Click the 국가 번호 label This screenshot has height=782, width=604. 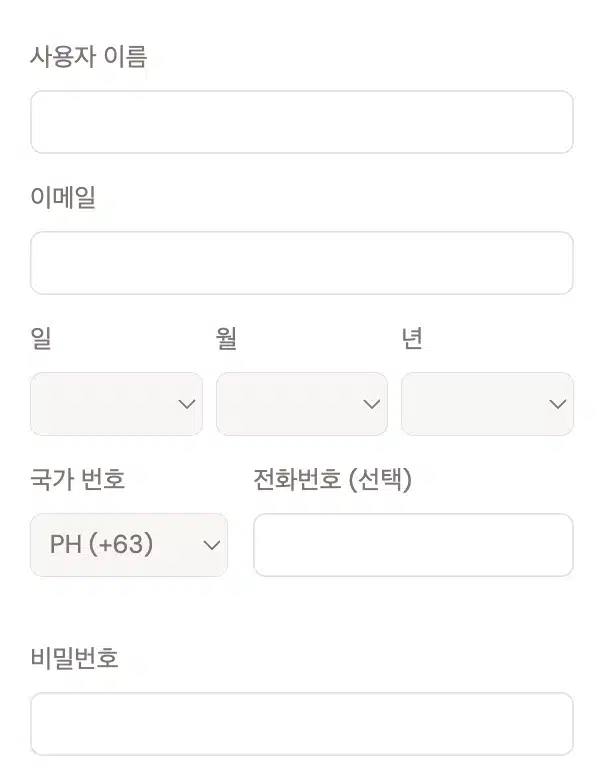pos(77,479)
